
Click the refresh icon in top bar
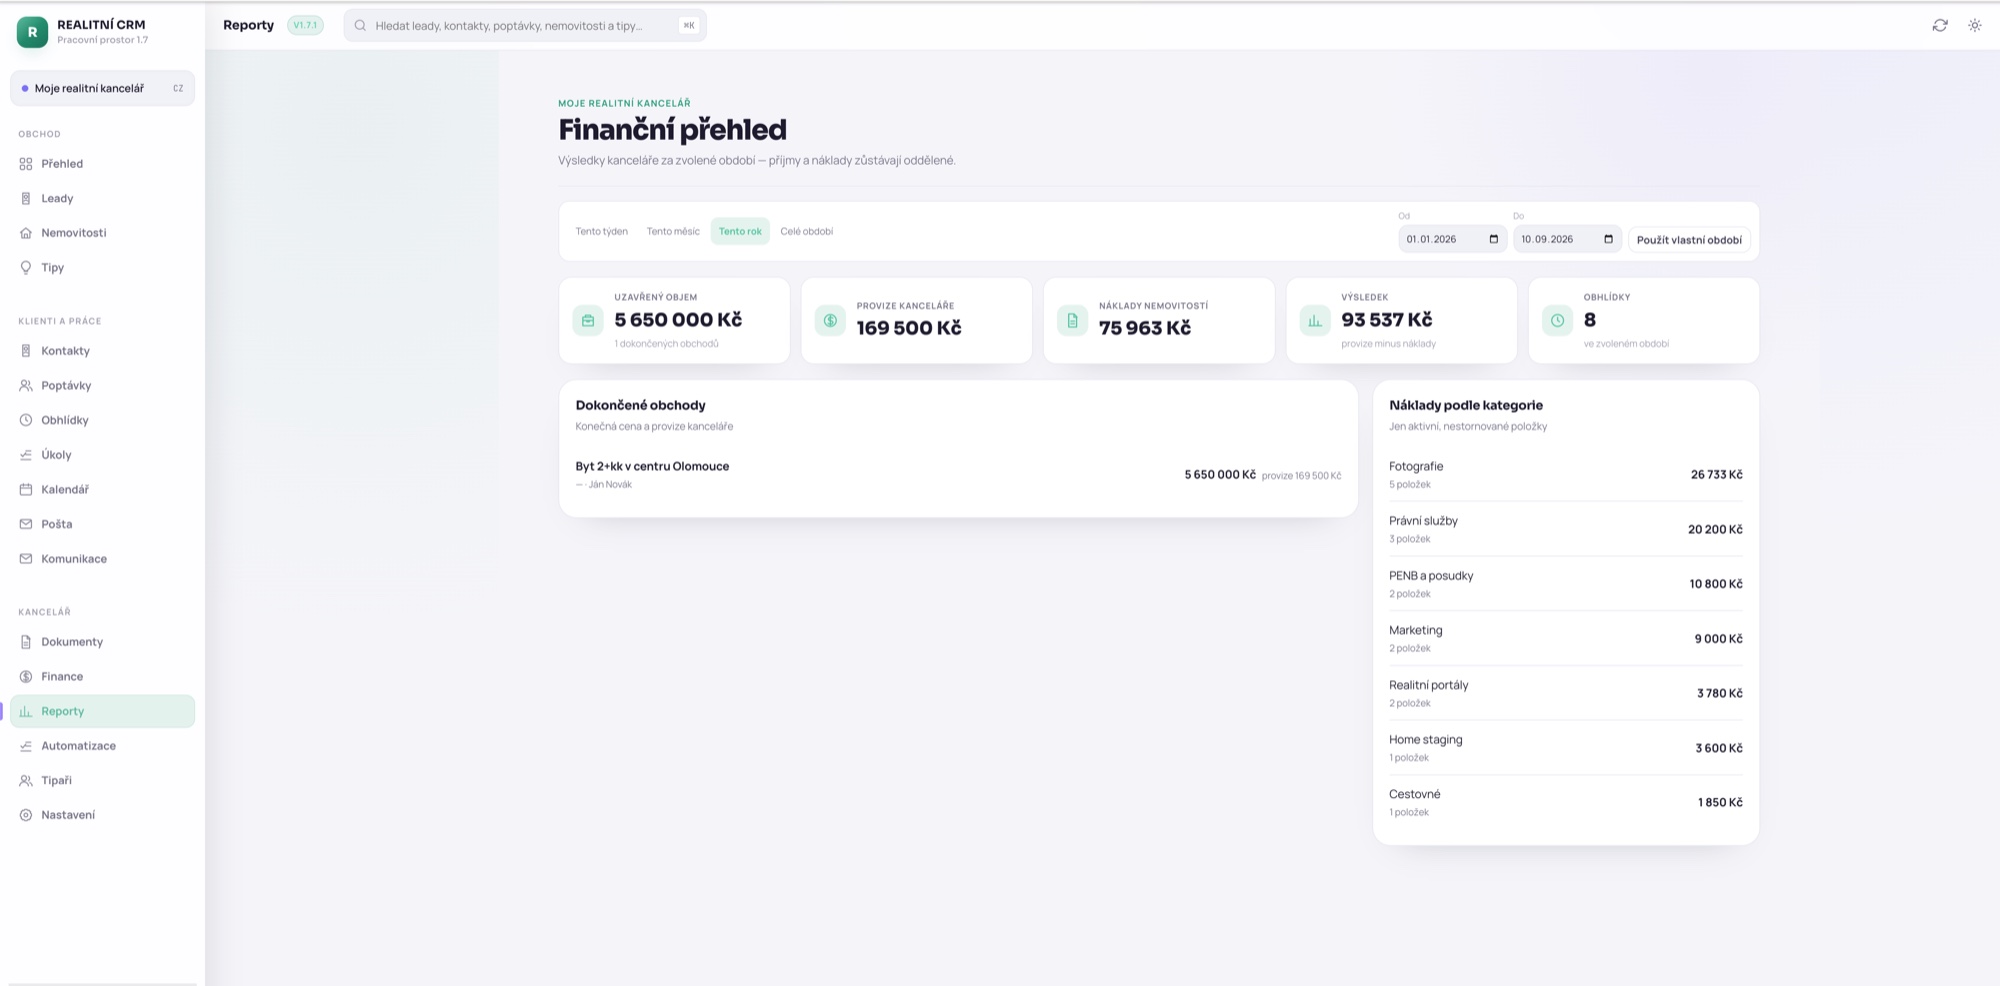coord(1940,25)
